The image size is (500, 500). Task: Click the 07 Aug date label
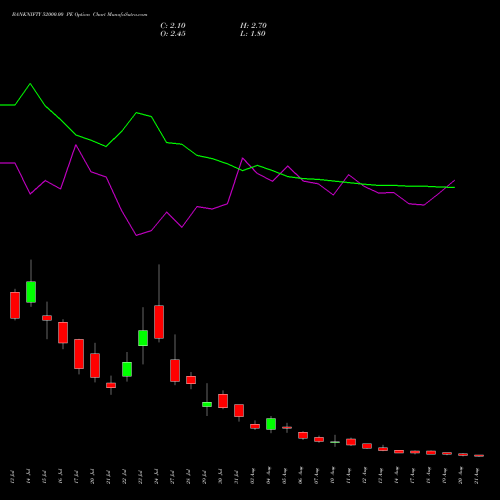317,476
